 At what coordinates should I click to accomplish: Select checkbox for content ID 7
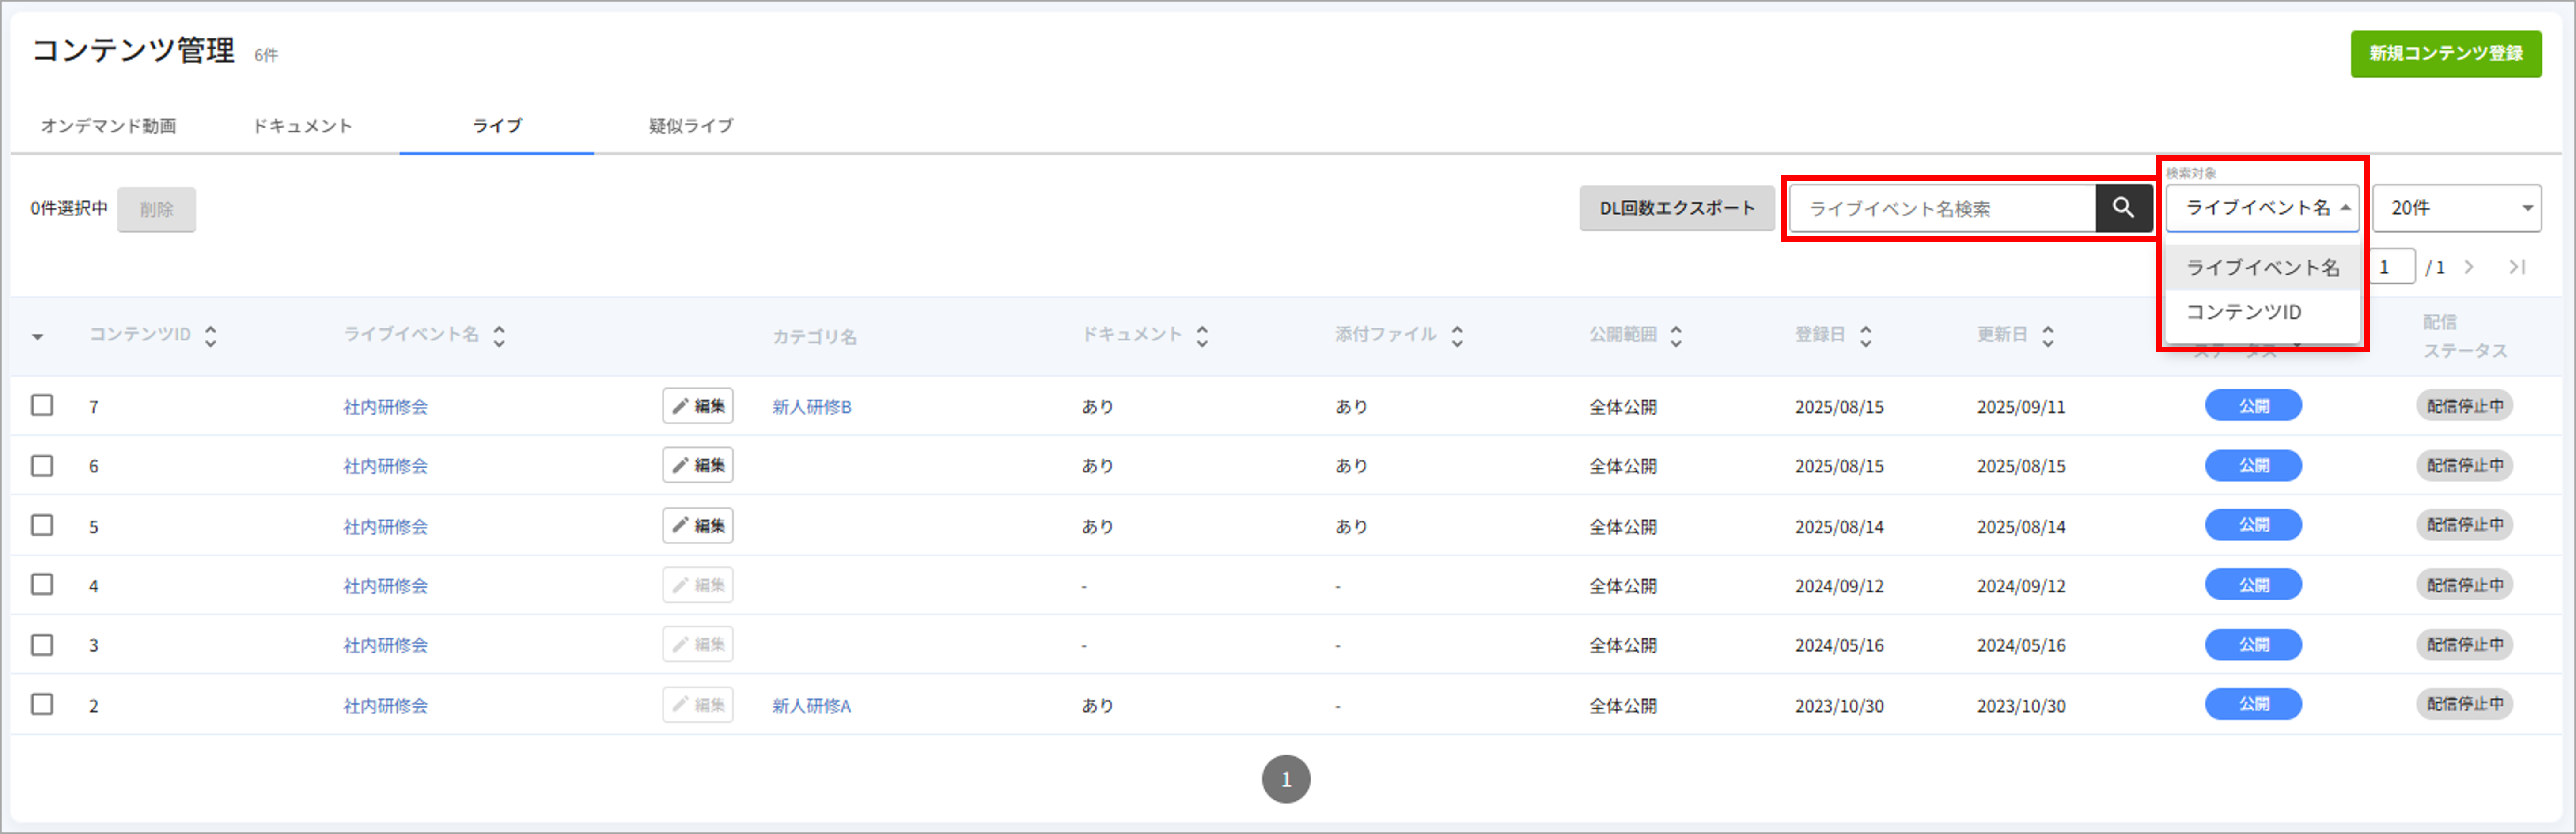pyautogui.click(x=42, y=405)
